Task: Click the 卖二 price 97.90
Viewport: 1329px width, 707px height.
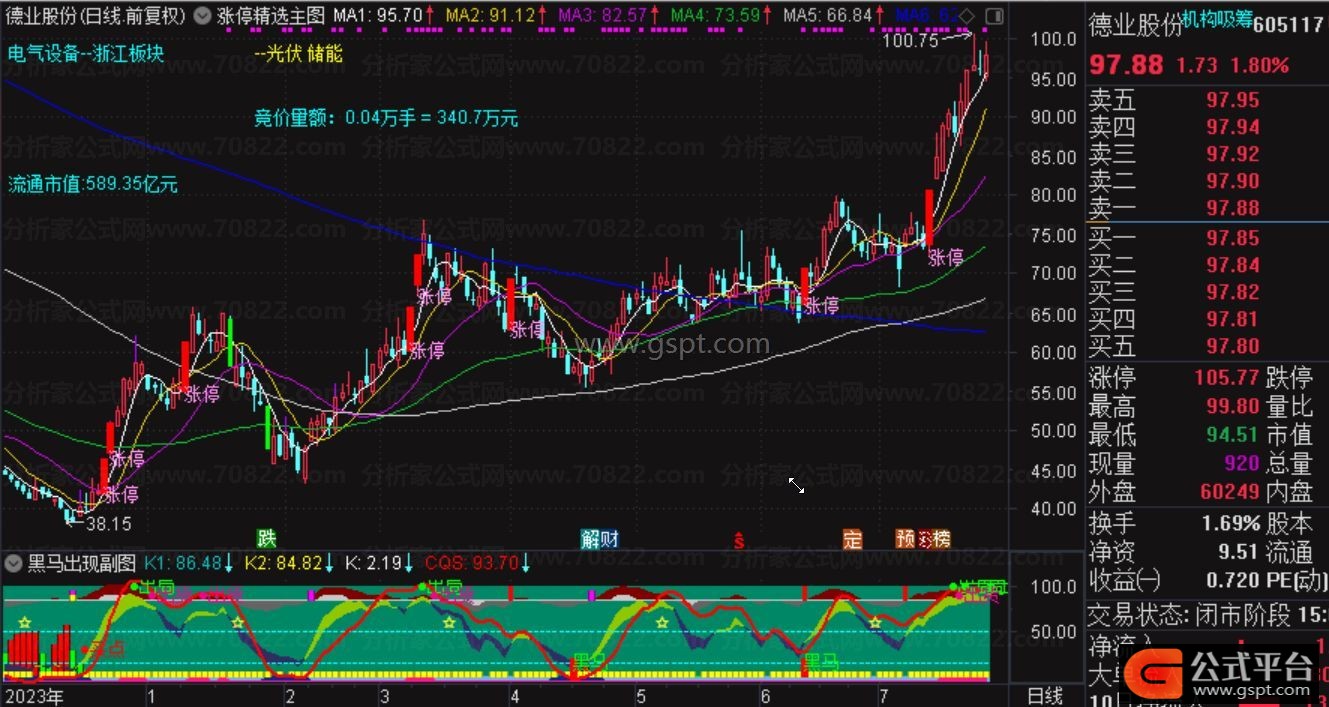Action: click(1232, 181)
